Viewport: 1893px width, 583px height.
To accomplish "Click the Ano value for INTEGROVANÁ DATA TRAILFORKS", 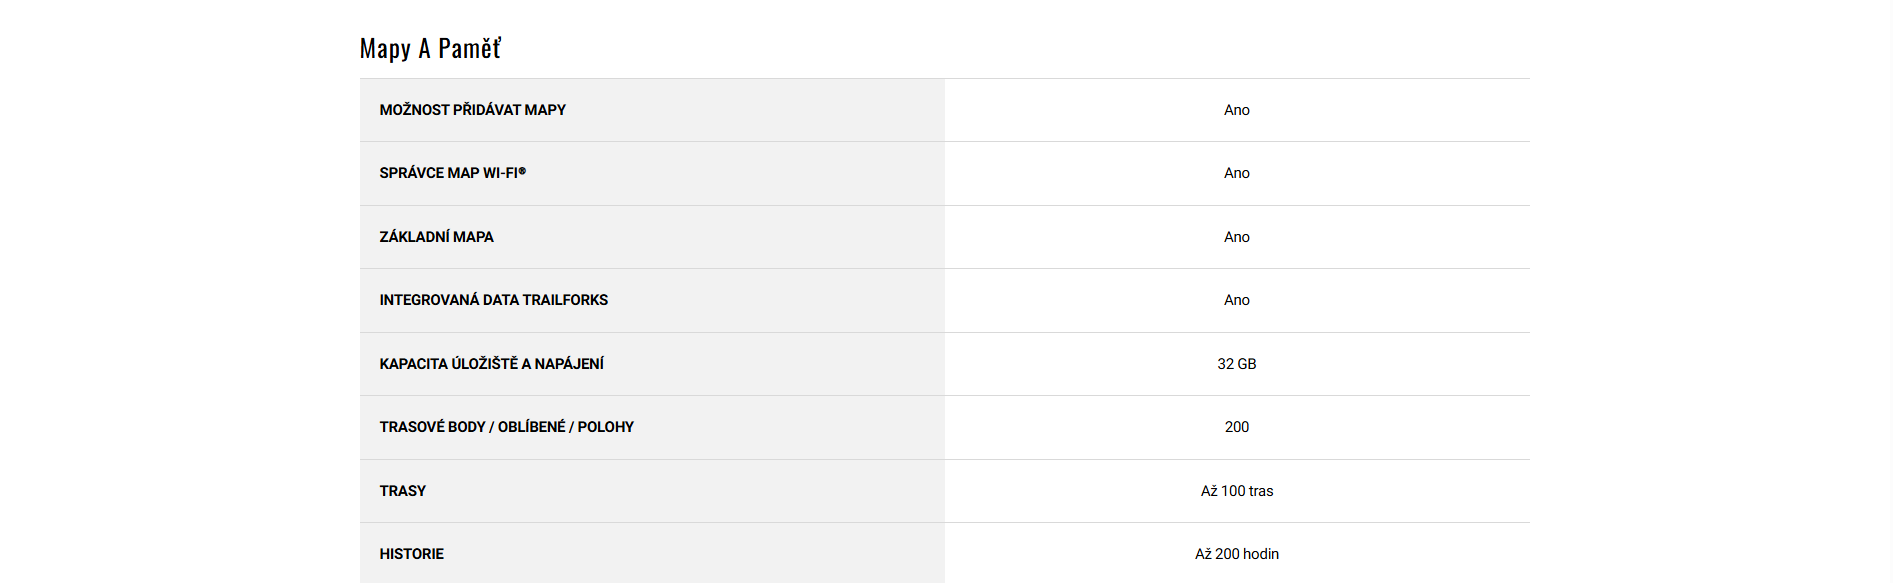I will coord(1236,300).
